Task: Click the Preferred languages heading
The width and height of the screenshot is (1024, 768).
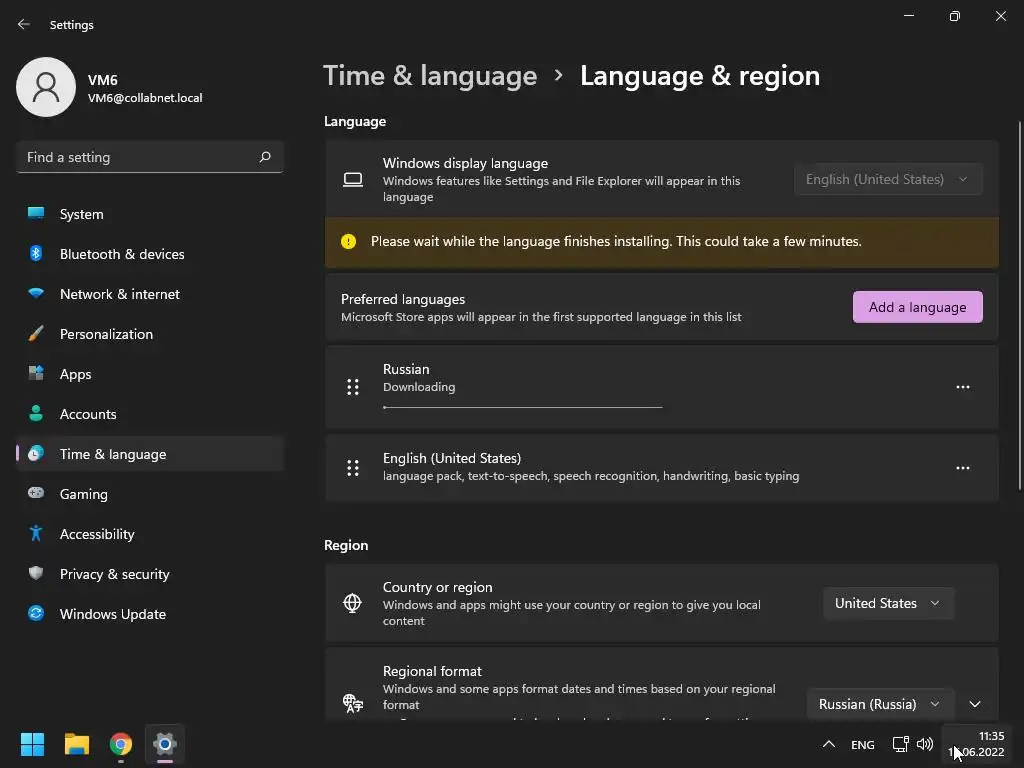Action: (403, 299)
